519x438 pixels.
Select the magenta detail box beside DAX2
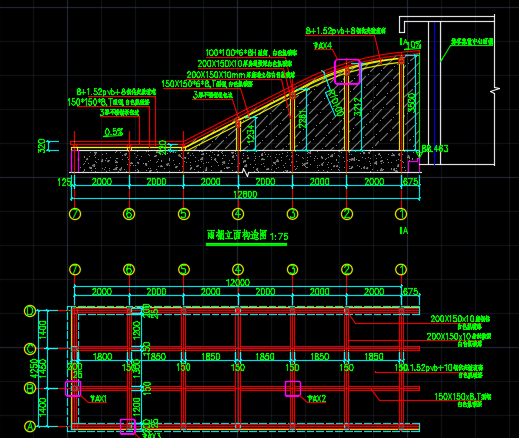293,389
